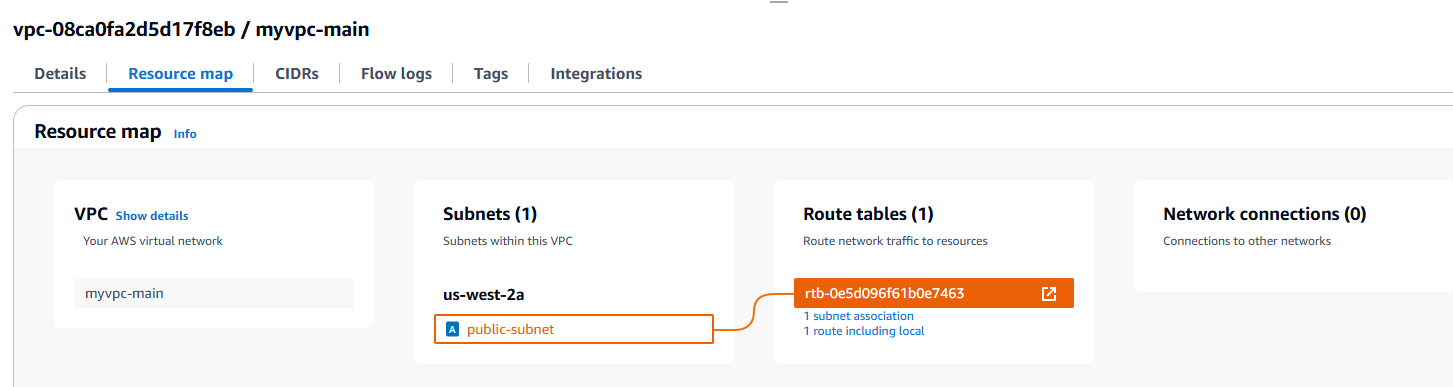Click the Subnets (1) heading

[x=490, y=214]
